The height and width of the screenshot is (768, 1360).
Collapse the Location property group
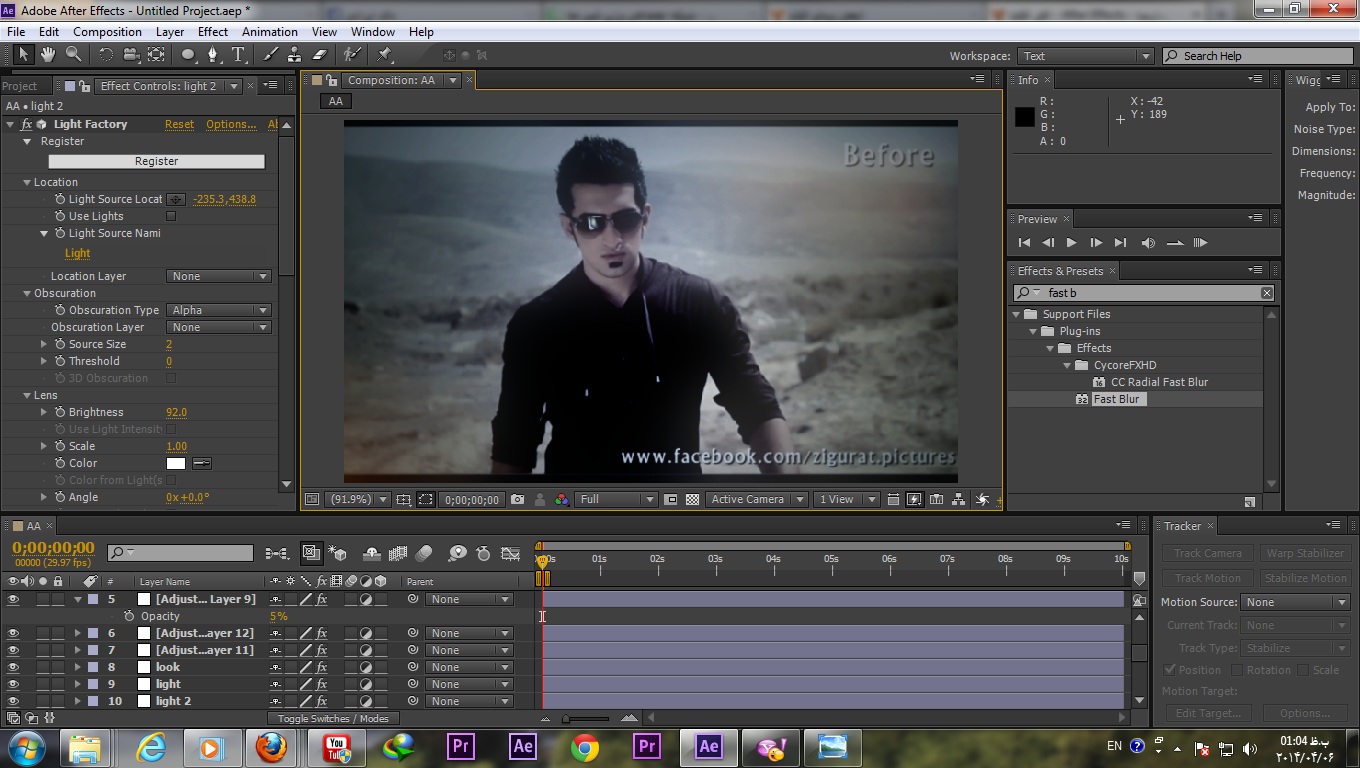pos(27,182)
